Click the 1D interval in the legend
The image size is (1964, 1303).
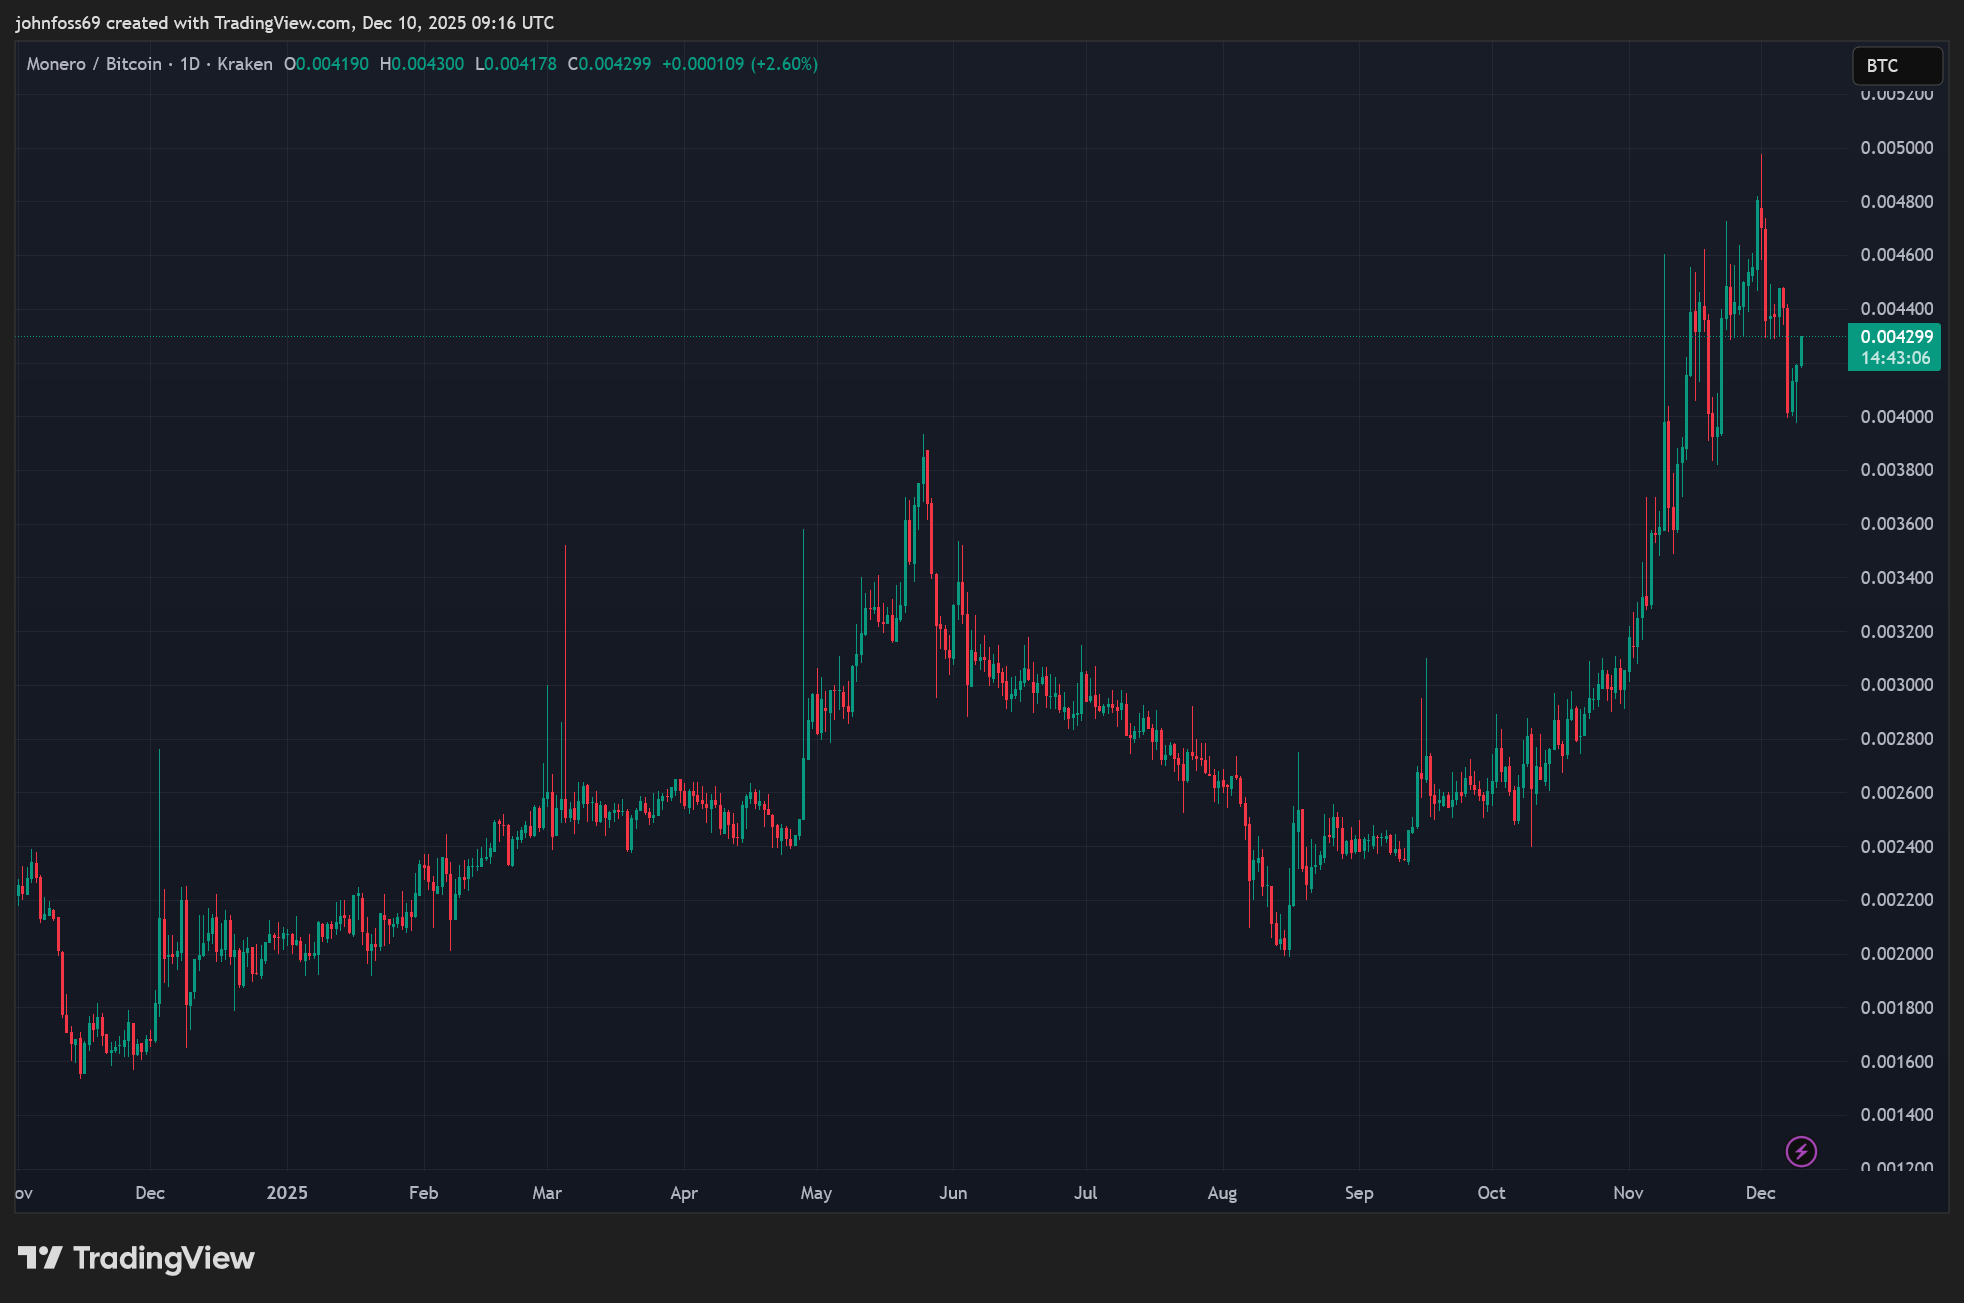(189, 64)
